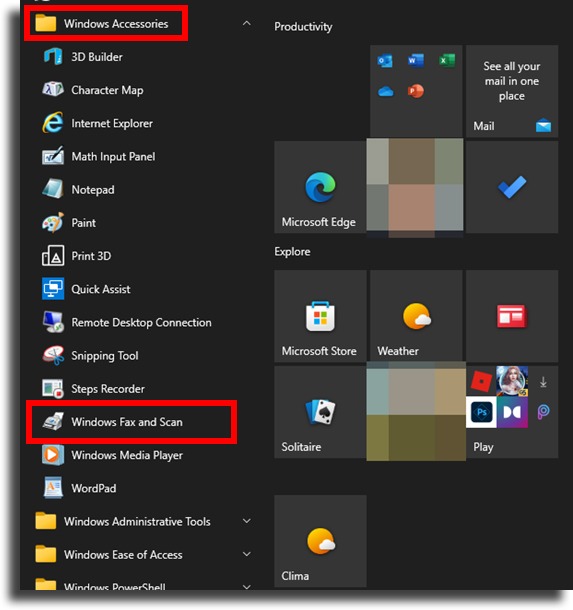This screenshot has width=573, height=610.
Task: Click 'Play' folder tile label
Action: tap(483, 447)
